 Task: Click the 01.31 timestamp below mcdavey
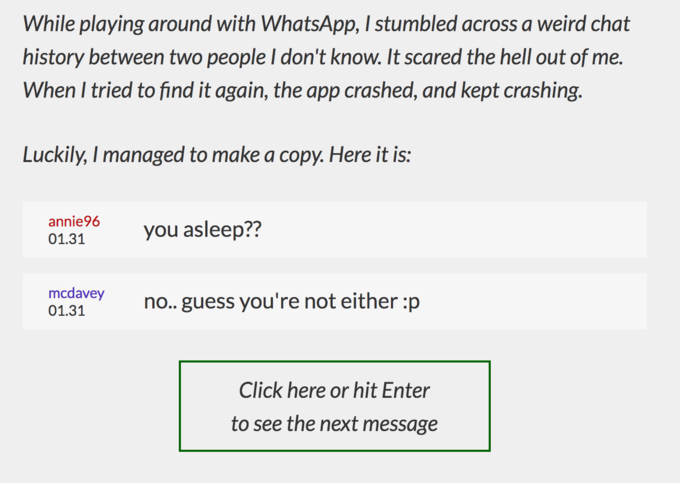pos(66,310)
